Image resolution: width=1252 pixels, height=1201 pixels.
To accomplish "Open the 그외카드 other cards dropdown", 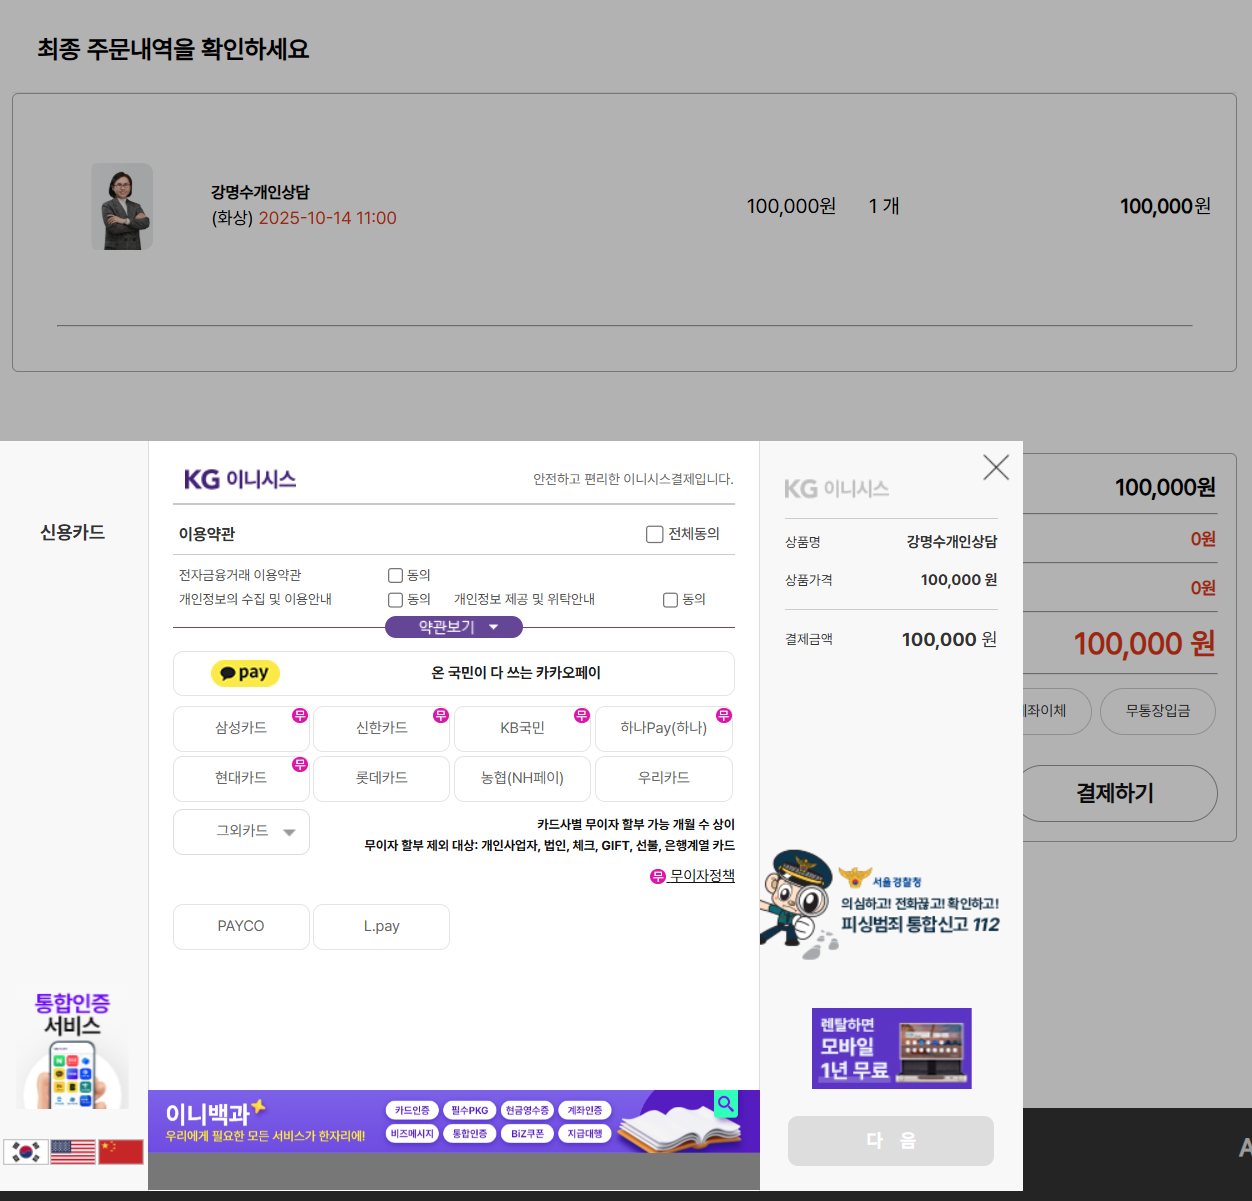I will click(x=241, y=831).
